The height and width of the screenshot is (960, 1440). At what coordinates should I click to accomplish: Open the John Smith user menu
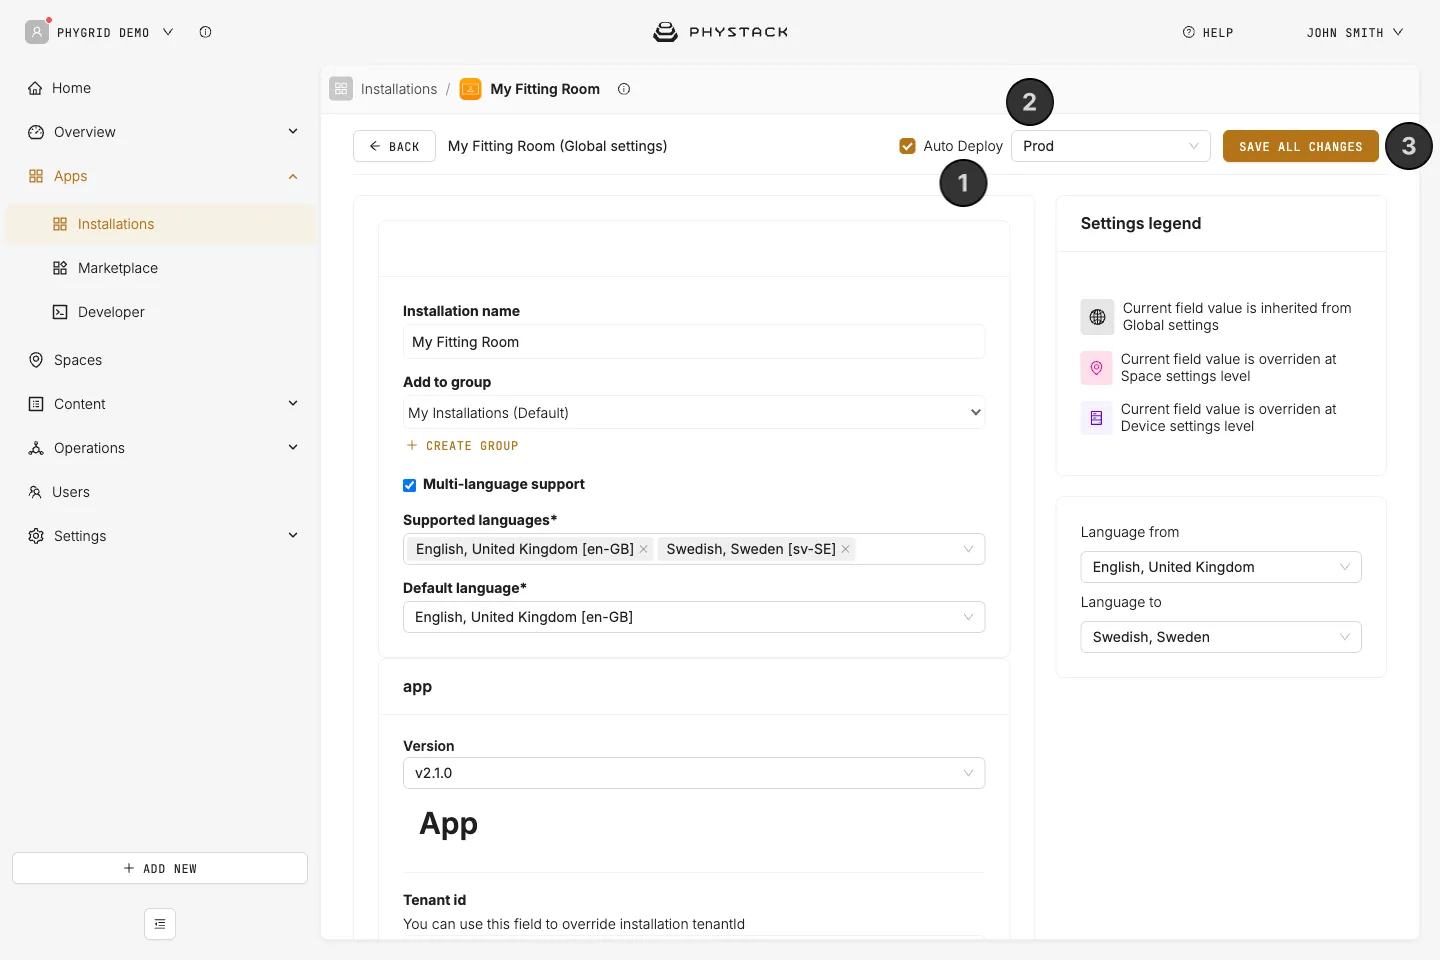[x=1355, y=33]
